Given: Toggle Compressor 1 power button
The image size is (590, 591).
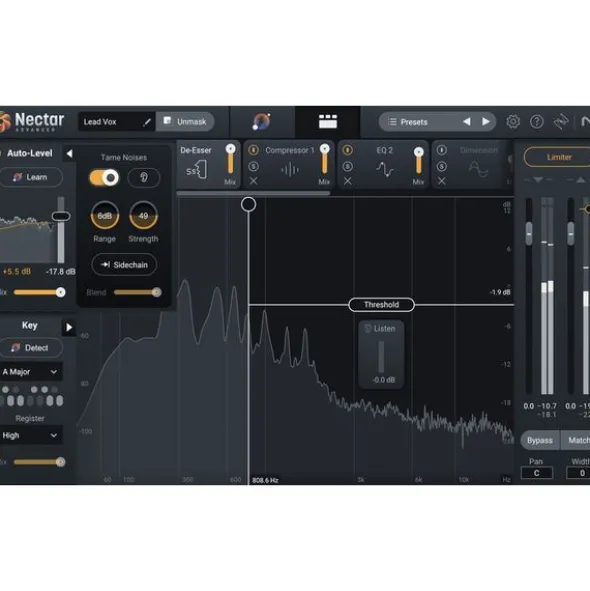Looking at the screenshot, I should click(x=254, y=150).
